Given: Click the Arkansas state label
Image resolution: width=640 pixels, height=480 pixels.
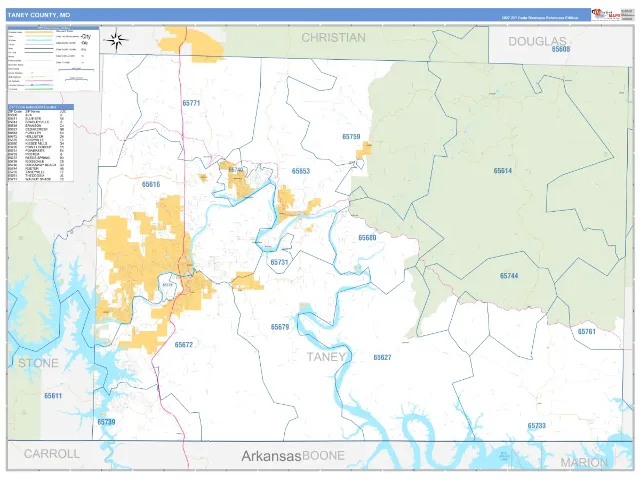Looking at the screenshot, I should [271, 456].
